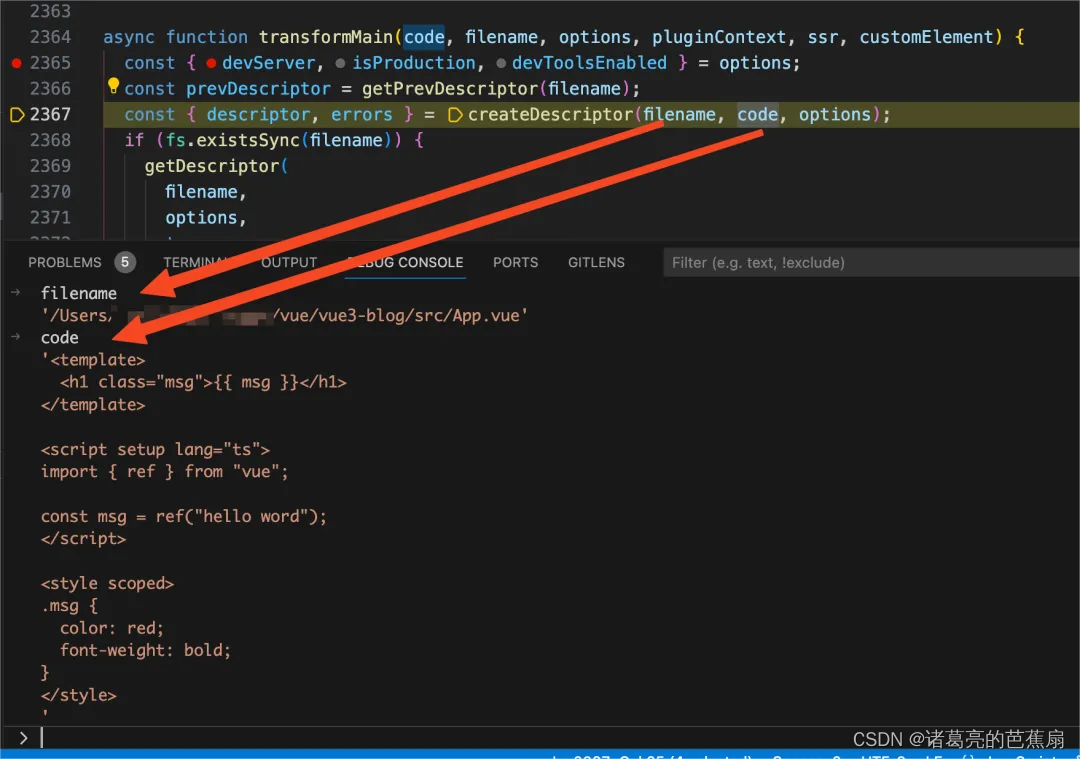Screen dimensions: 1080x759
Task: Open the PORTS tab
Action: 515,262
